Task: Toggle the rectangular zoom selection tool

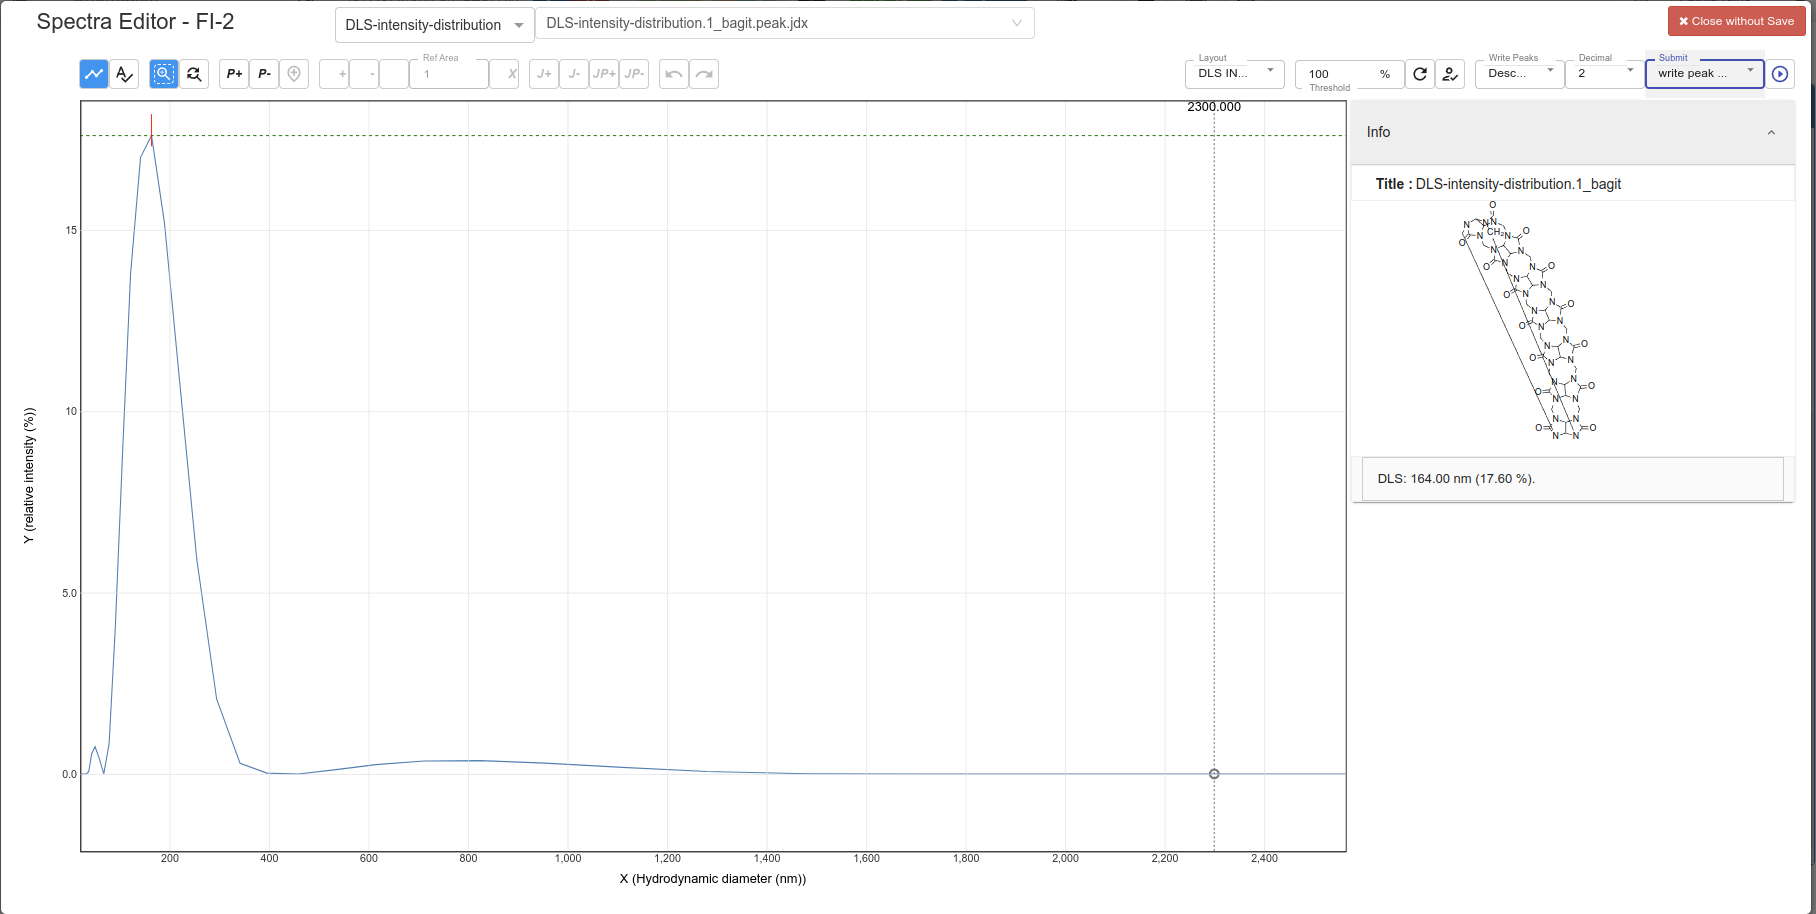Action: (162, 73)
